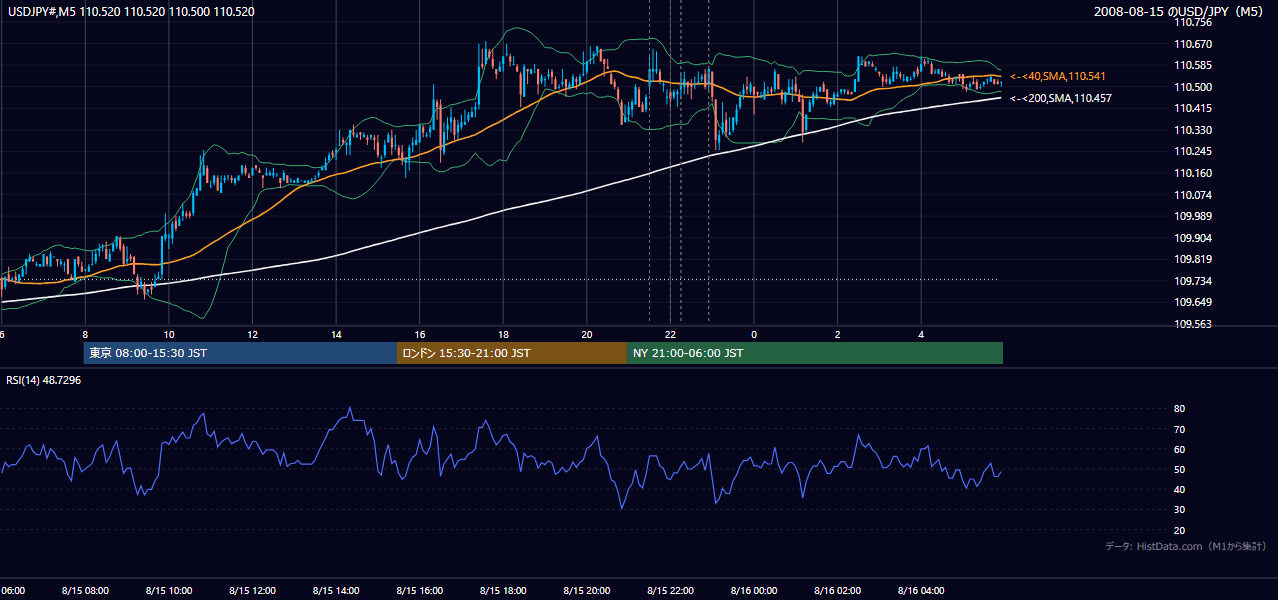This screenshot has width=1278, height=600.
Task: Click the RSI scale value 20
Action: pyautogui.click(x=1179, y=530)
